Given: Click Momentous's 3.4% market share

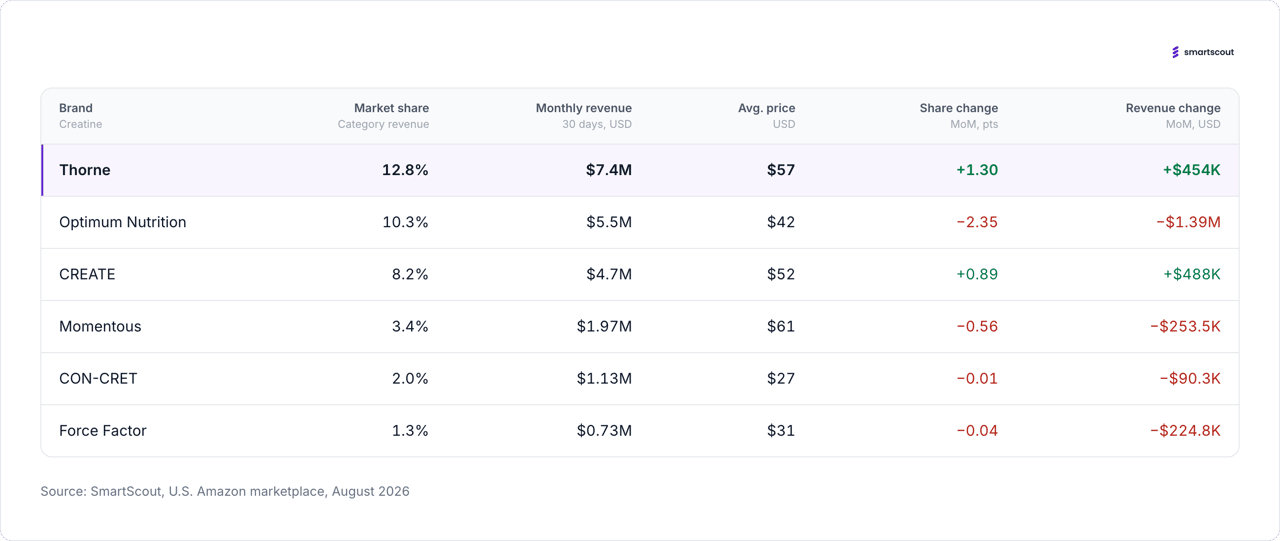Looking at the screenshot, I should click(410, 326).
